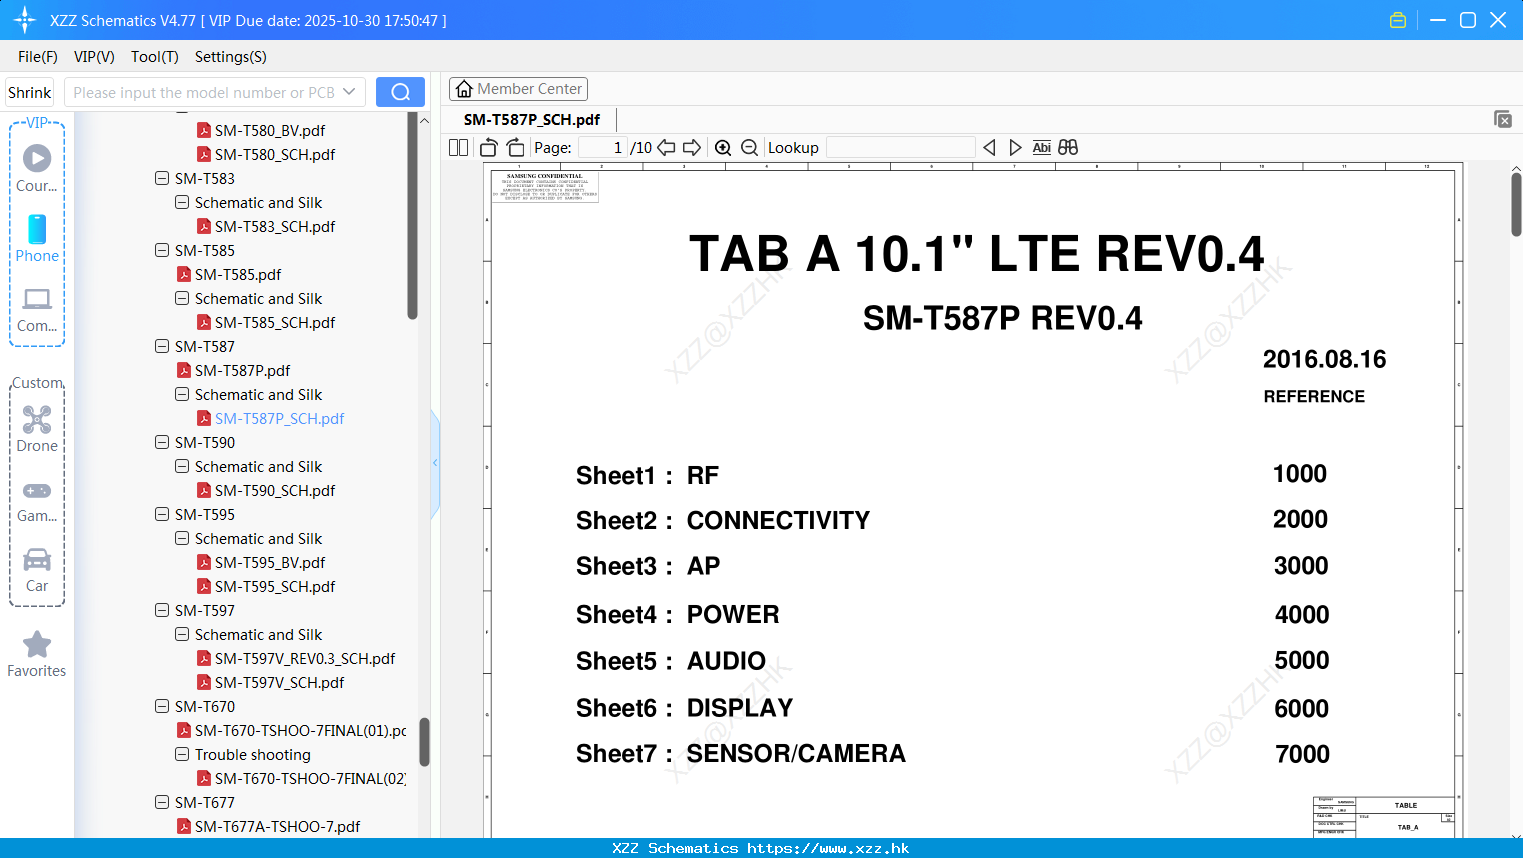Click the page number field
The image size is (1523, 858).
point(602,147)
